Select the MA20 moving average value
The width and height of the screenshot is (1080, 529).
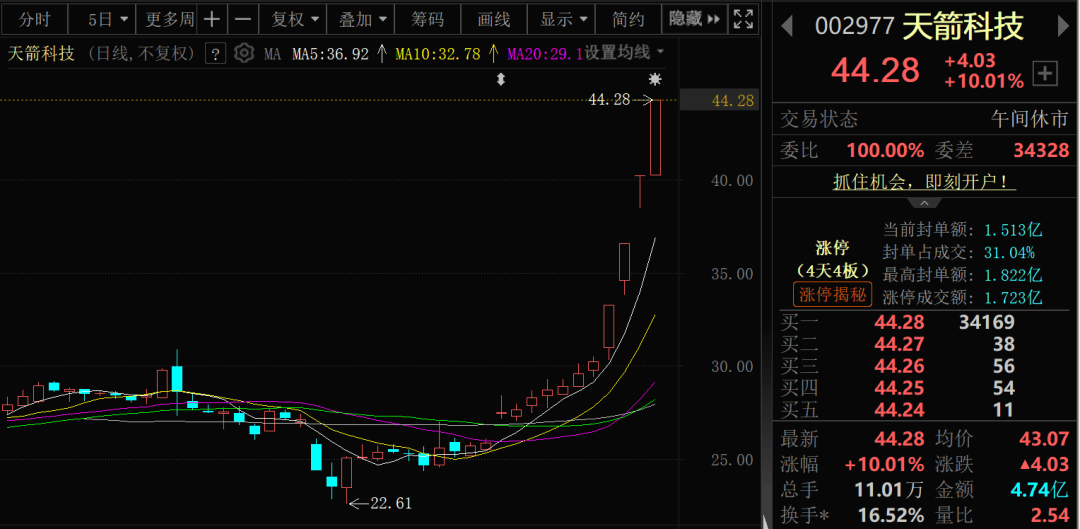pyautogui.click(x=545, y=54)
